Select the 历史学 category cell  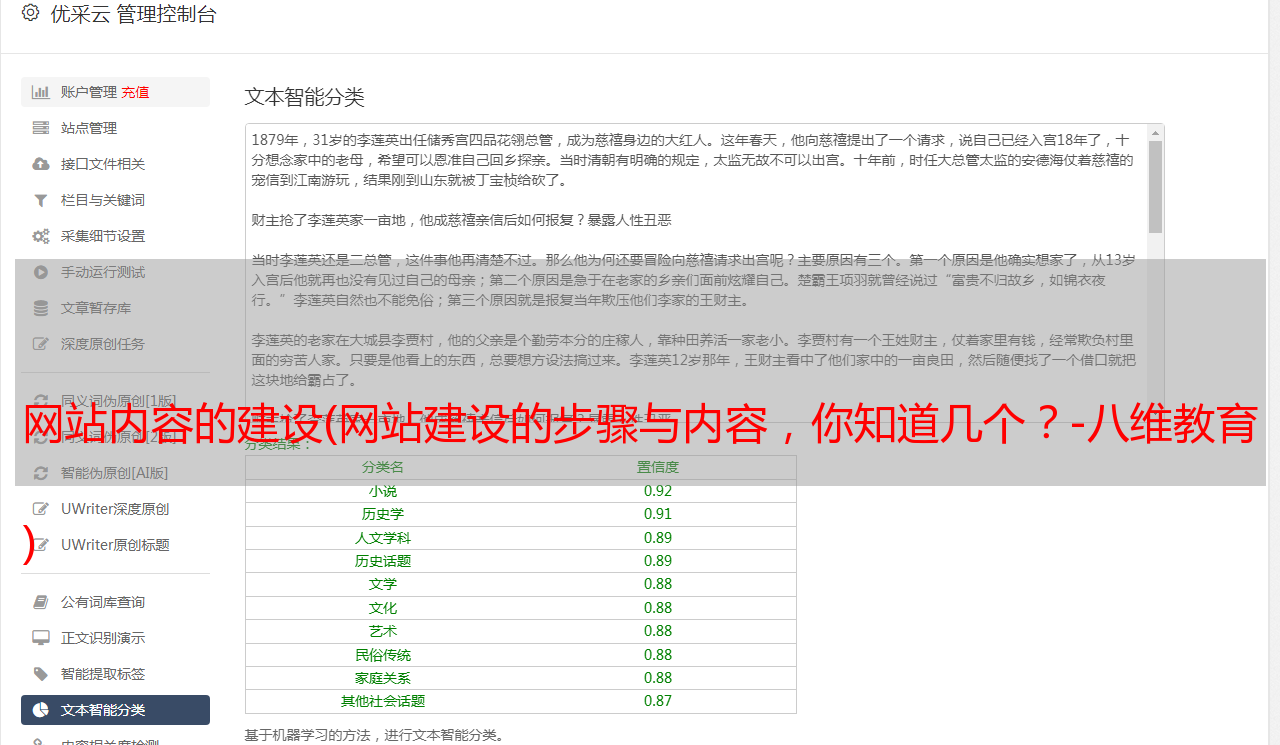383,514
